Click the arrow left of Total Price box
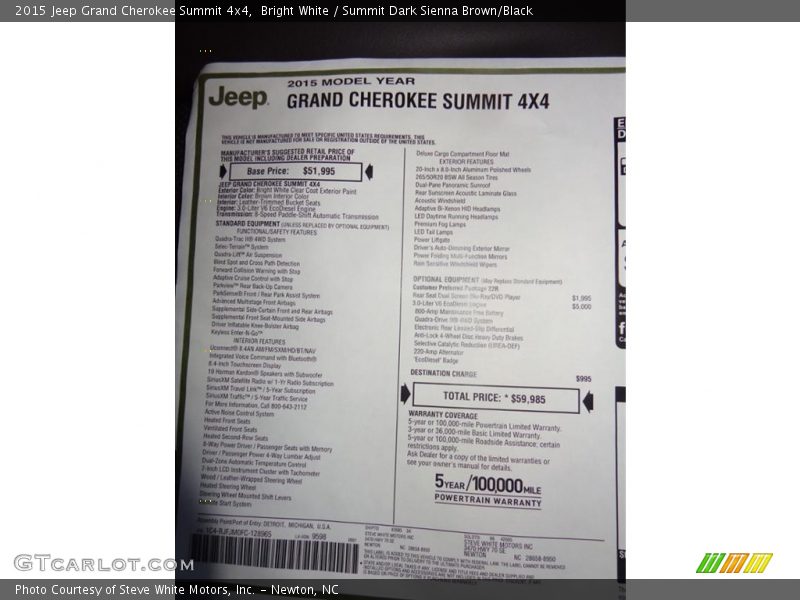This screenshot has height=600, width=800. [405, 395]
